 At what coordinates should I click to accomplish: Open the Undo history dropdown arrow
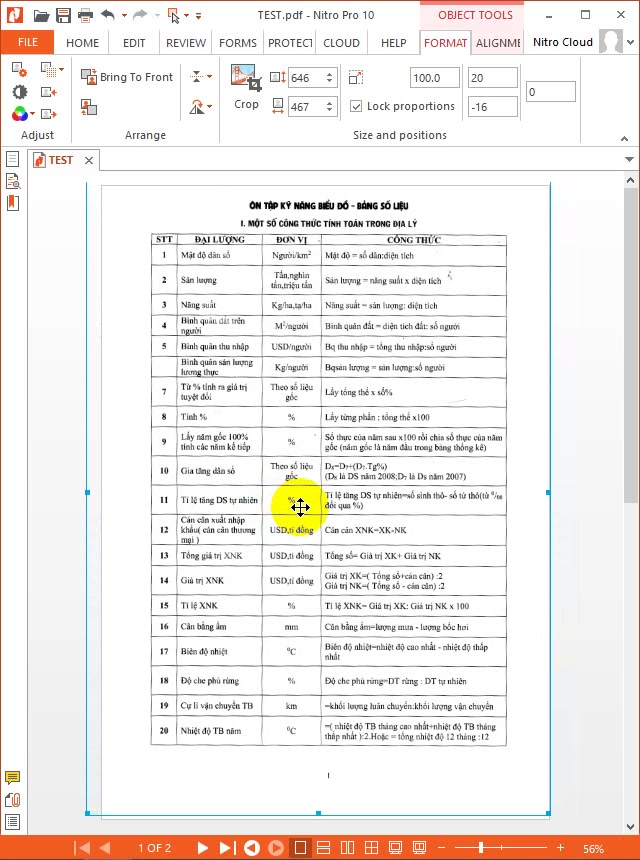(x=124, y=15)
